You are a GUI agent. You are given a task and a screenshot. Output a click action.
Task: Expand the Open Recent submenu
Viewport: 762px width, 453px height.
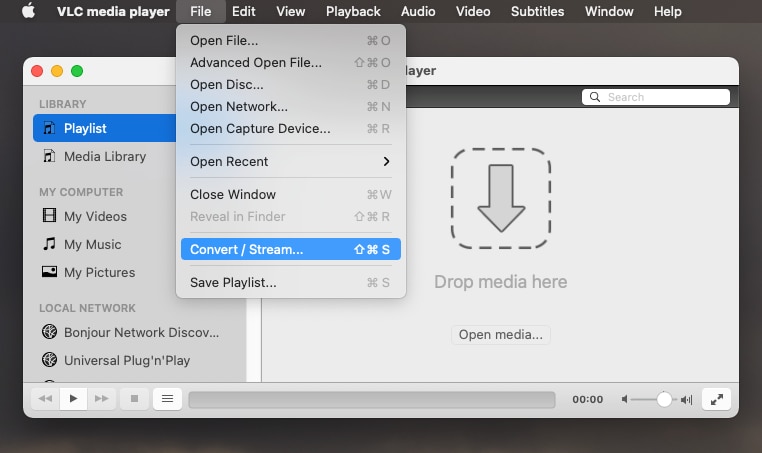291,161
